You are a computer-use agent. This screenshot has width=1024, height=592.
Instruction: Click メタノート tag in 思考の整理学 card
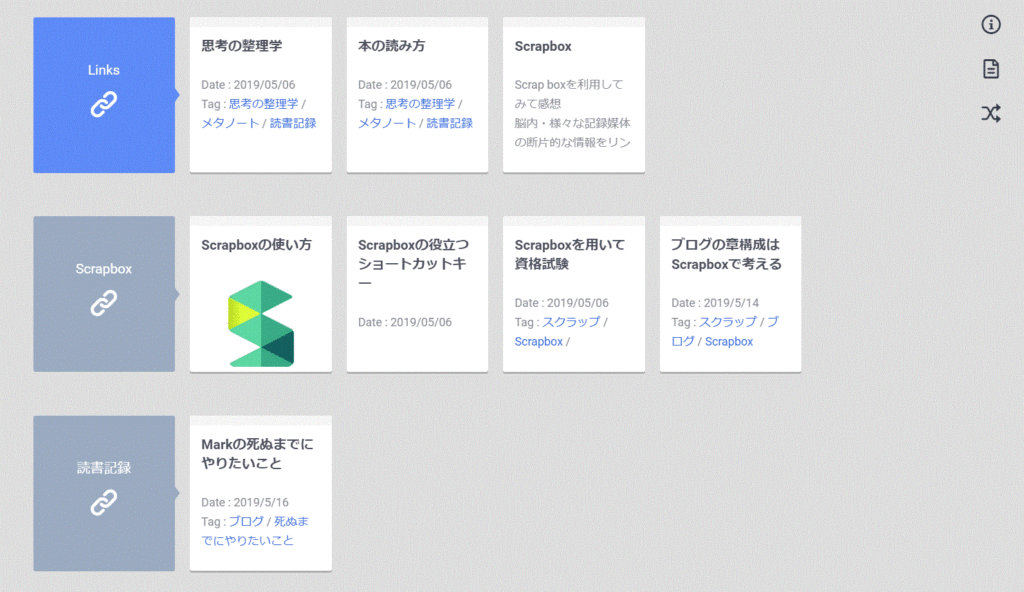coord(231,123)
